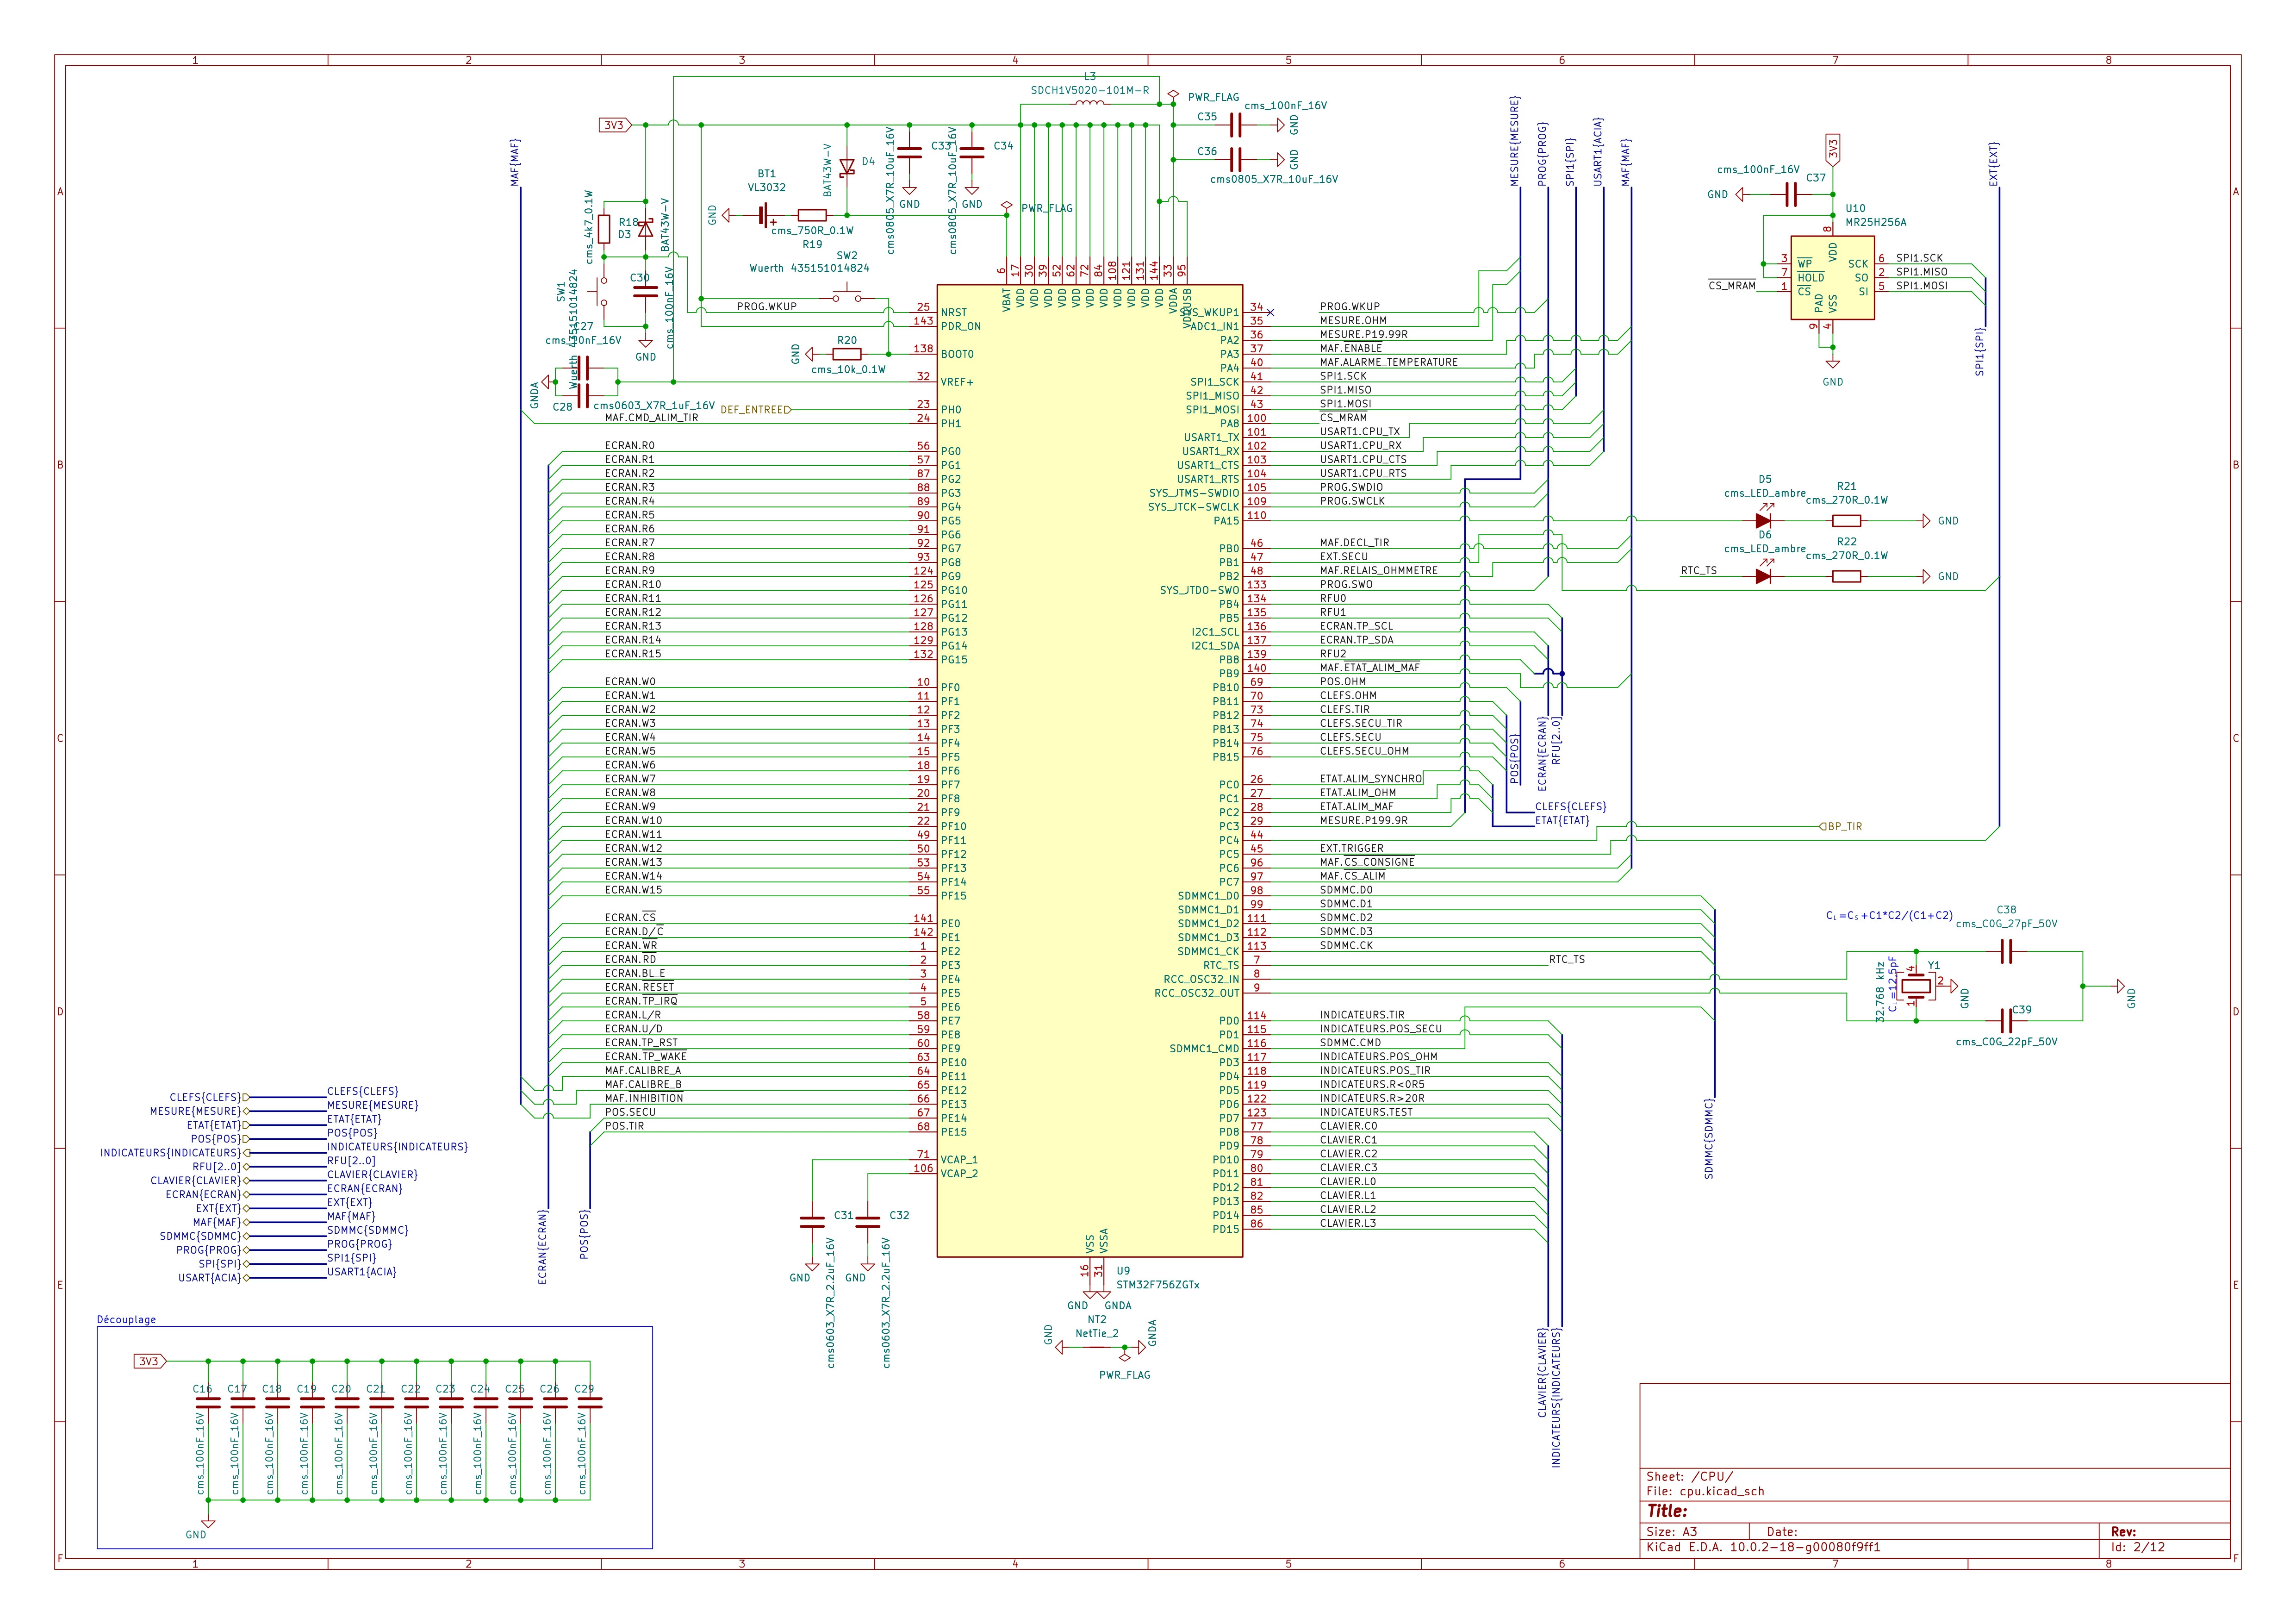2296x1624 pixels.
Task: Select capacitor C38 symbol
Action: click(x=2005, y=951)
